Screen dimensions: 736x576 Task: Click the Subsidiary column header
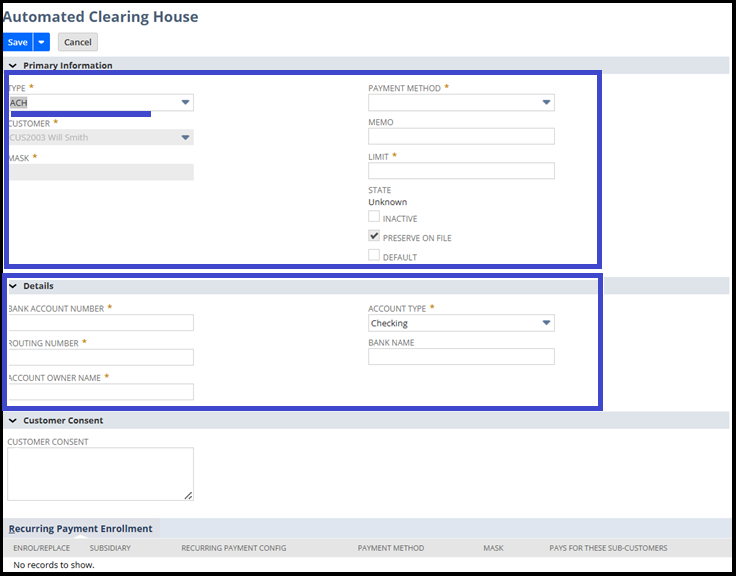point(110,548)
